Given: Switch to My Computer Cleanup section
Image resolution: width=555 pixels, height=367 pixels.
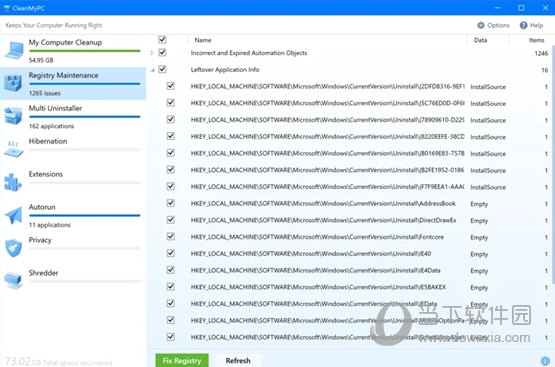Looking at the screenshot, I should (x=73, y=51).
